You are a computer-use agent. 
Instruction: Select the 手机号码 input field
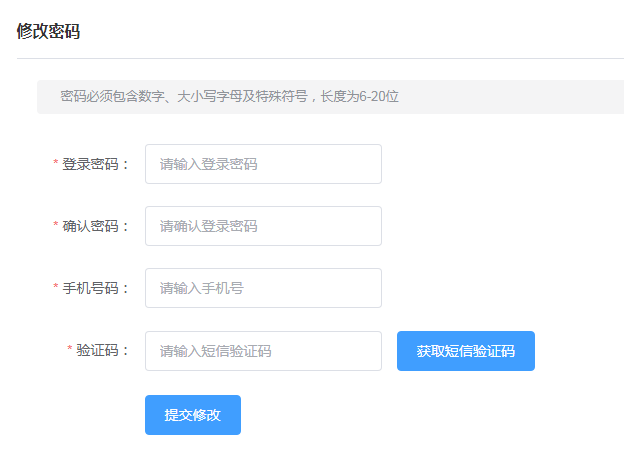pyautogui.click(x=263, y=288)
